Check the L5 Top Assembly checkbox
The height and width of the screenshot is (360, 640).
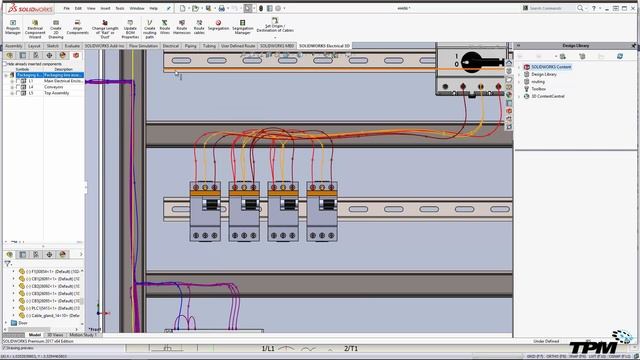(18, 93)
